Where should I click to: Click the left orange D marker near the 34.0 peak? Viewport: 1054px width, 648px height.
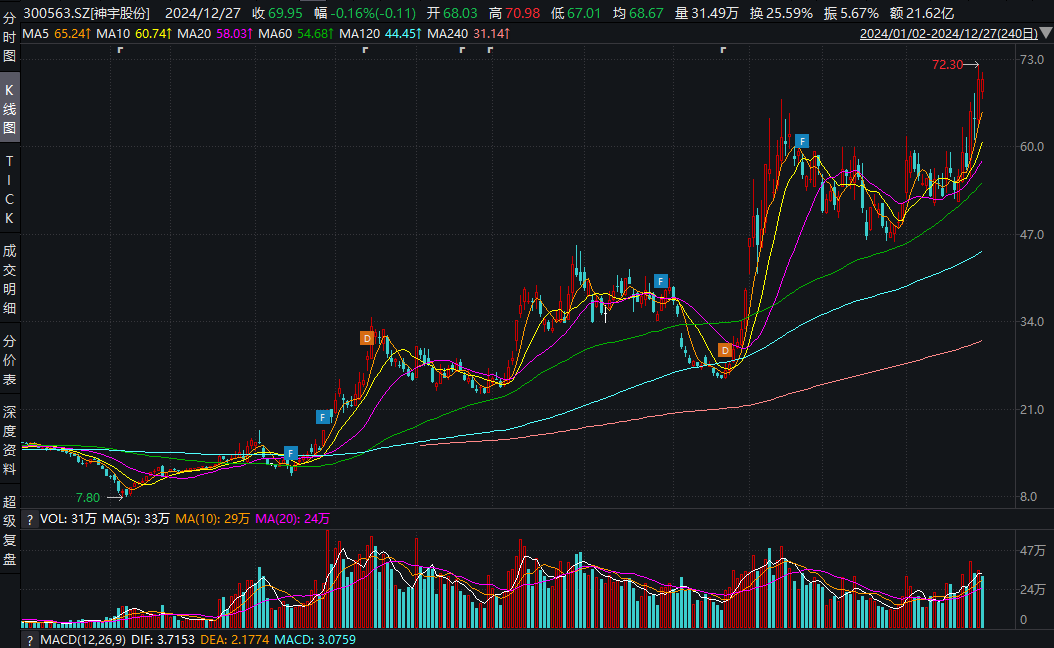367,338
